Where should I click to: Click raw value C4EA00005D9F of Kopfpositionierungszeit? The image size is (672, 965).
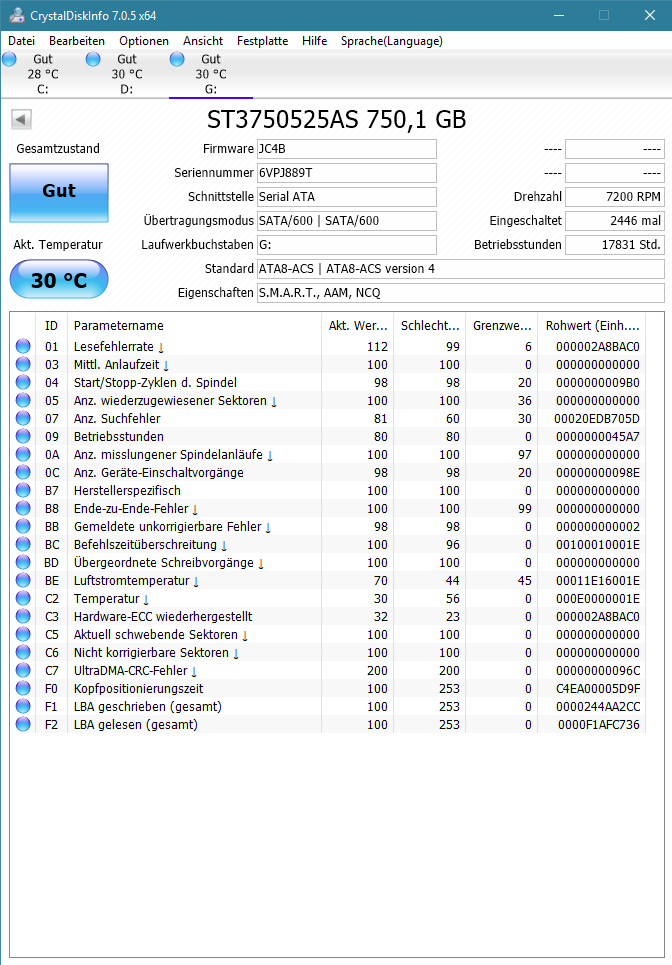click(598, 689)
